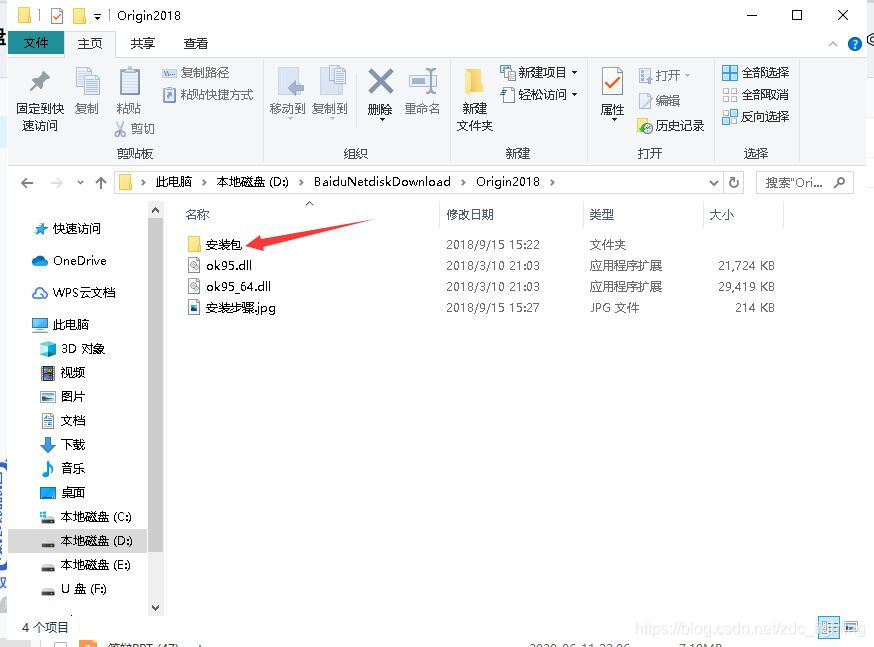The width and height of the screenshot is (874, 647).
Task: Click Select None (全部取消)
Action: click(755, 95)
